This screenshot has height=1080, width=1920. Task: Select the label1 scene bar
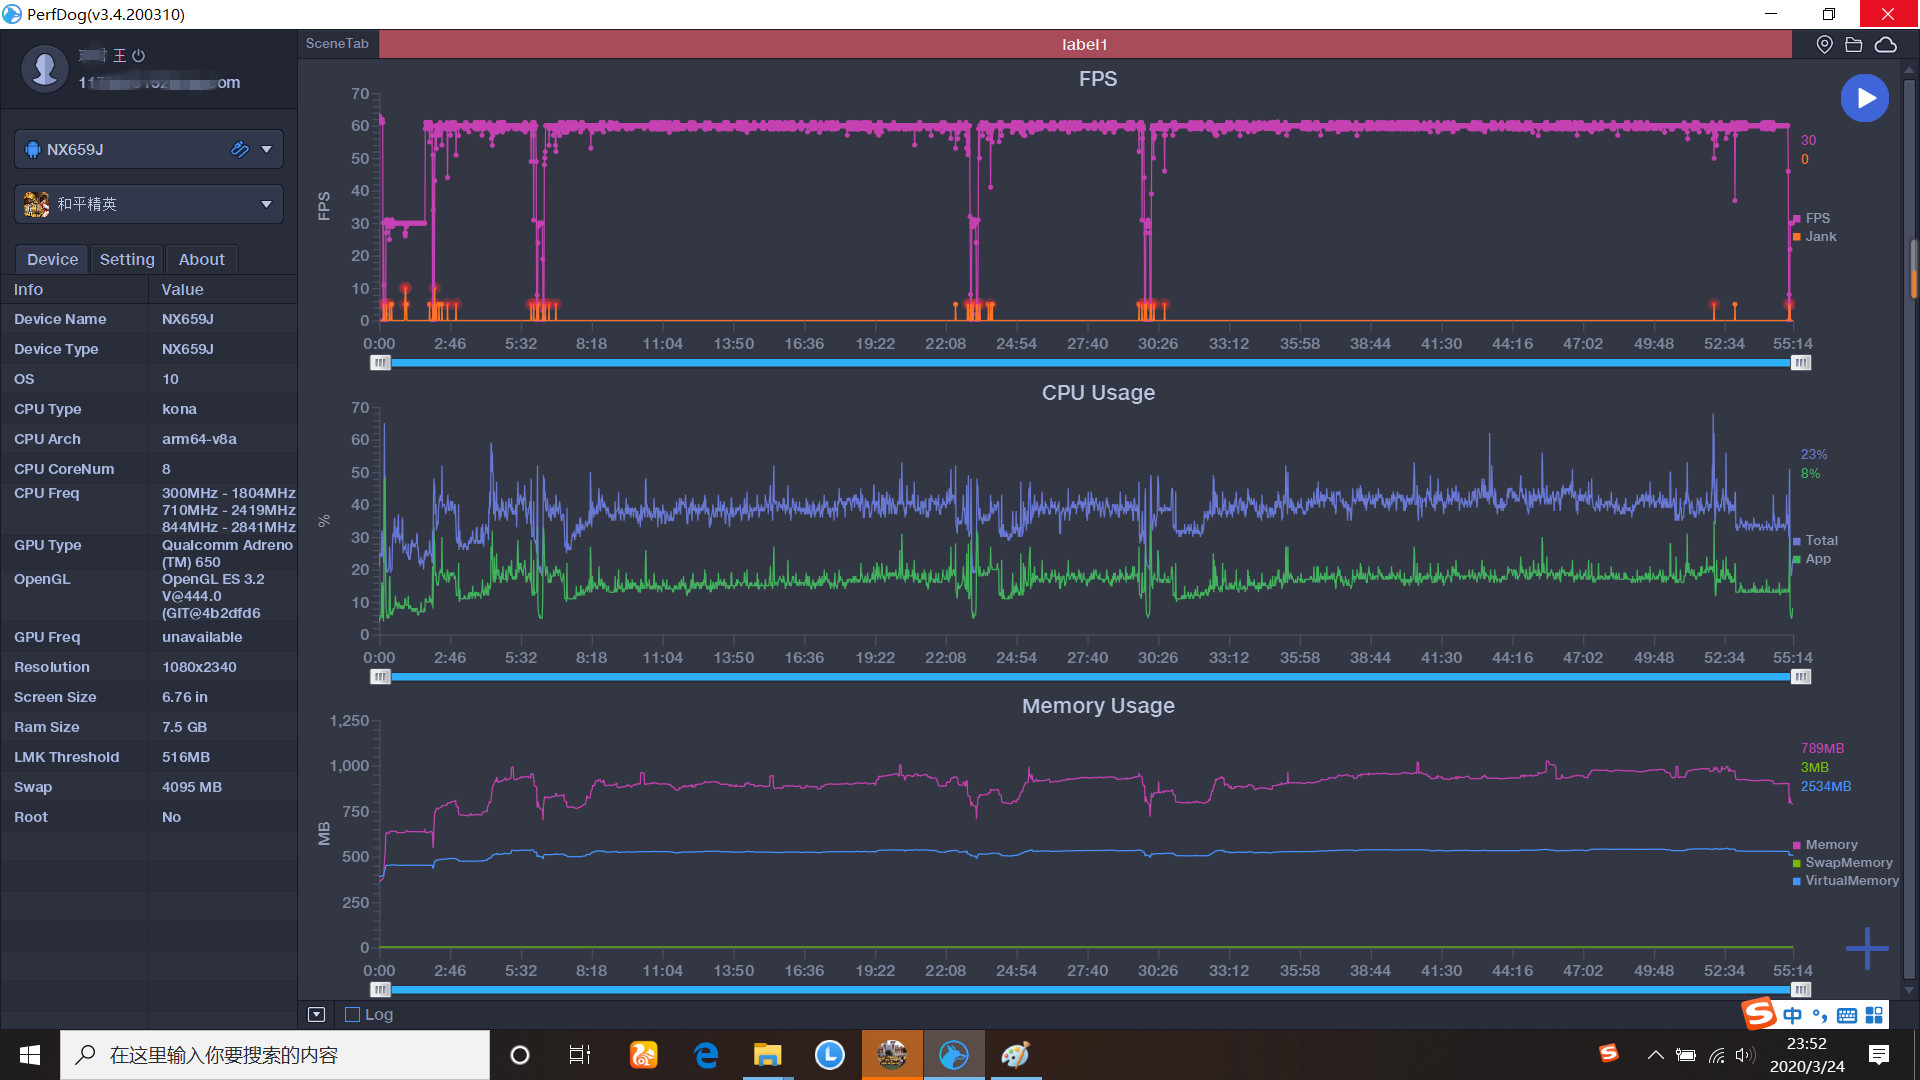pos(1085,44)
